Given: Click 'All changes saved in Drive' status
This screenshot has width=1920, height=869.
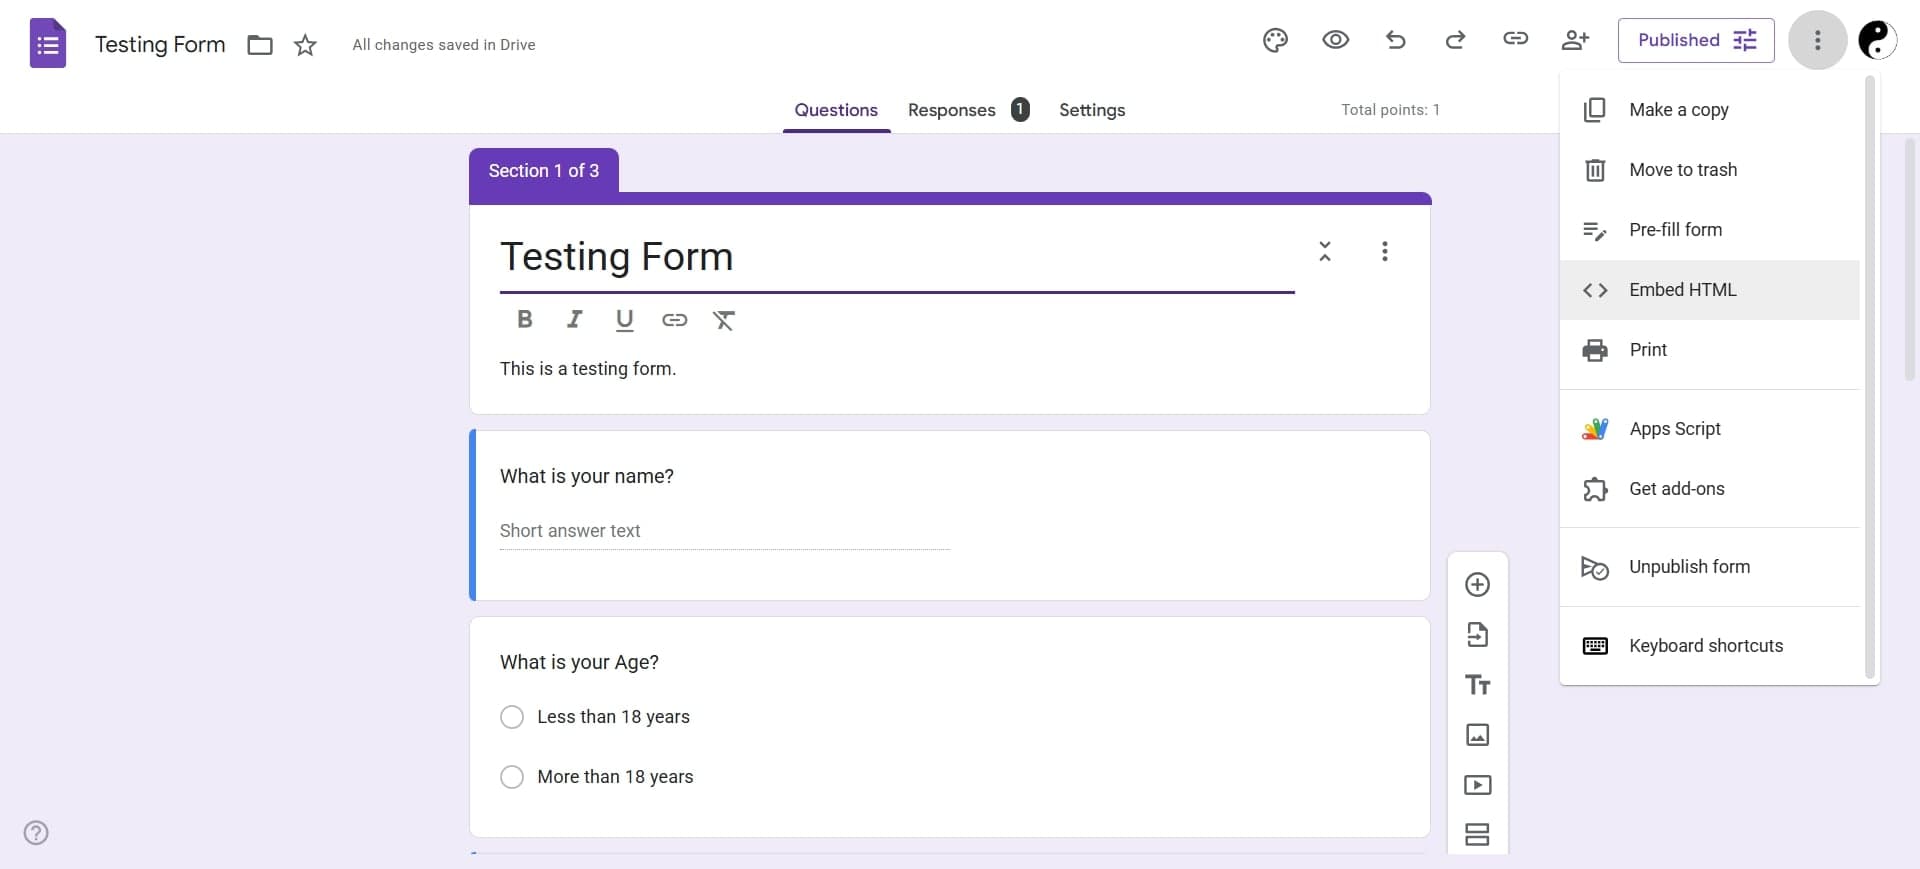Looking at the screenshot, I should point(443,45).
